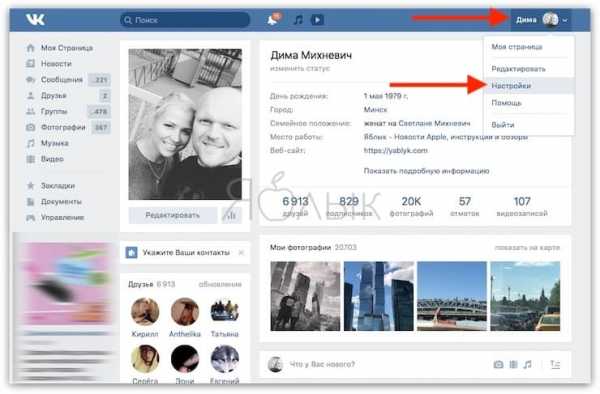600x394 pixels.
Task: Open the music note icon in header
Action: [298, 20]
